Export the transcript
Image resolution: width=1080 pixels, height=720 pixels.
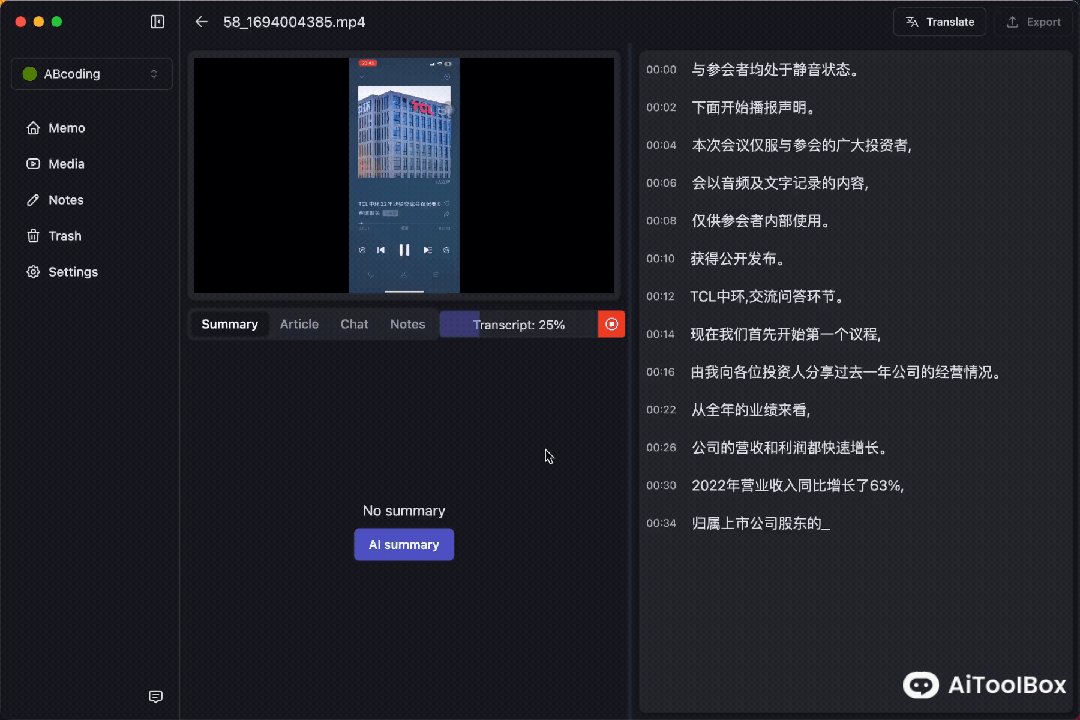[1034, 21]
